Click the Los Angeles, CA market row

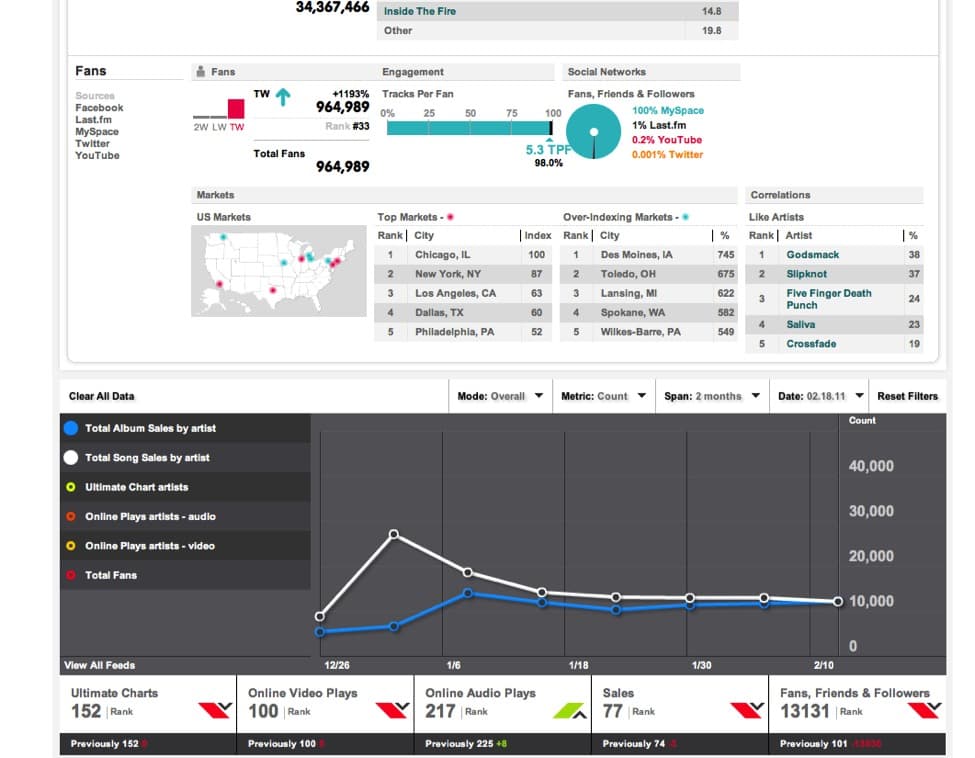463,293
